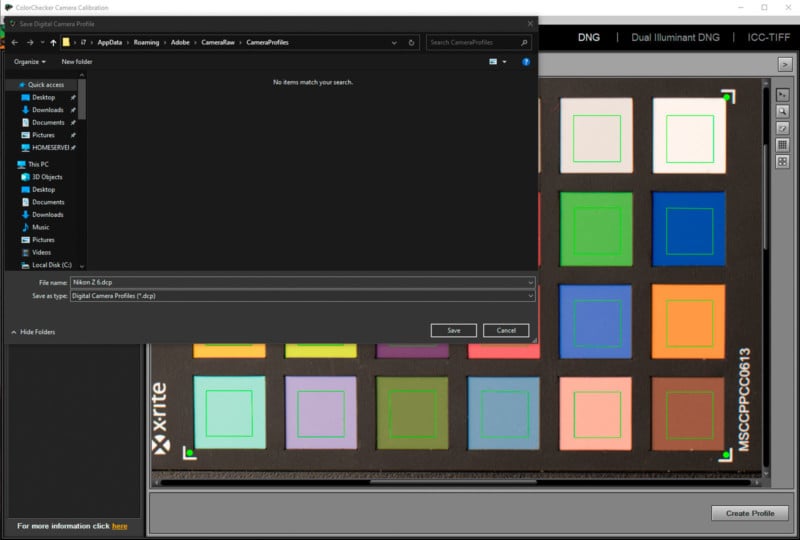Go up one folder level arrow

53,43
